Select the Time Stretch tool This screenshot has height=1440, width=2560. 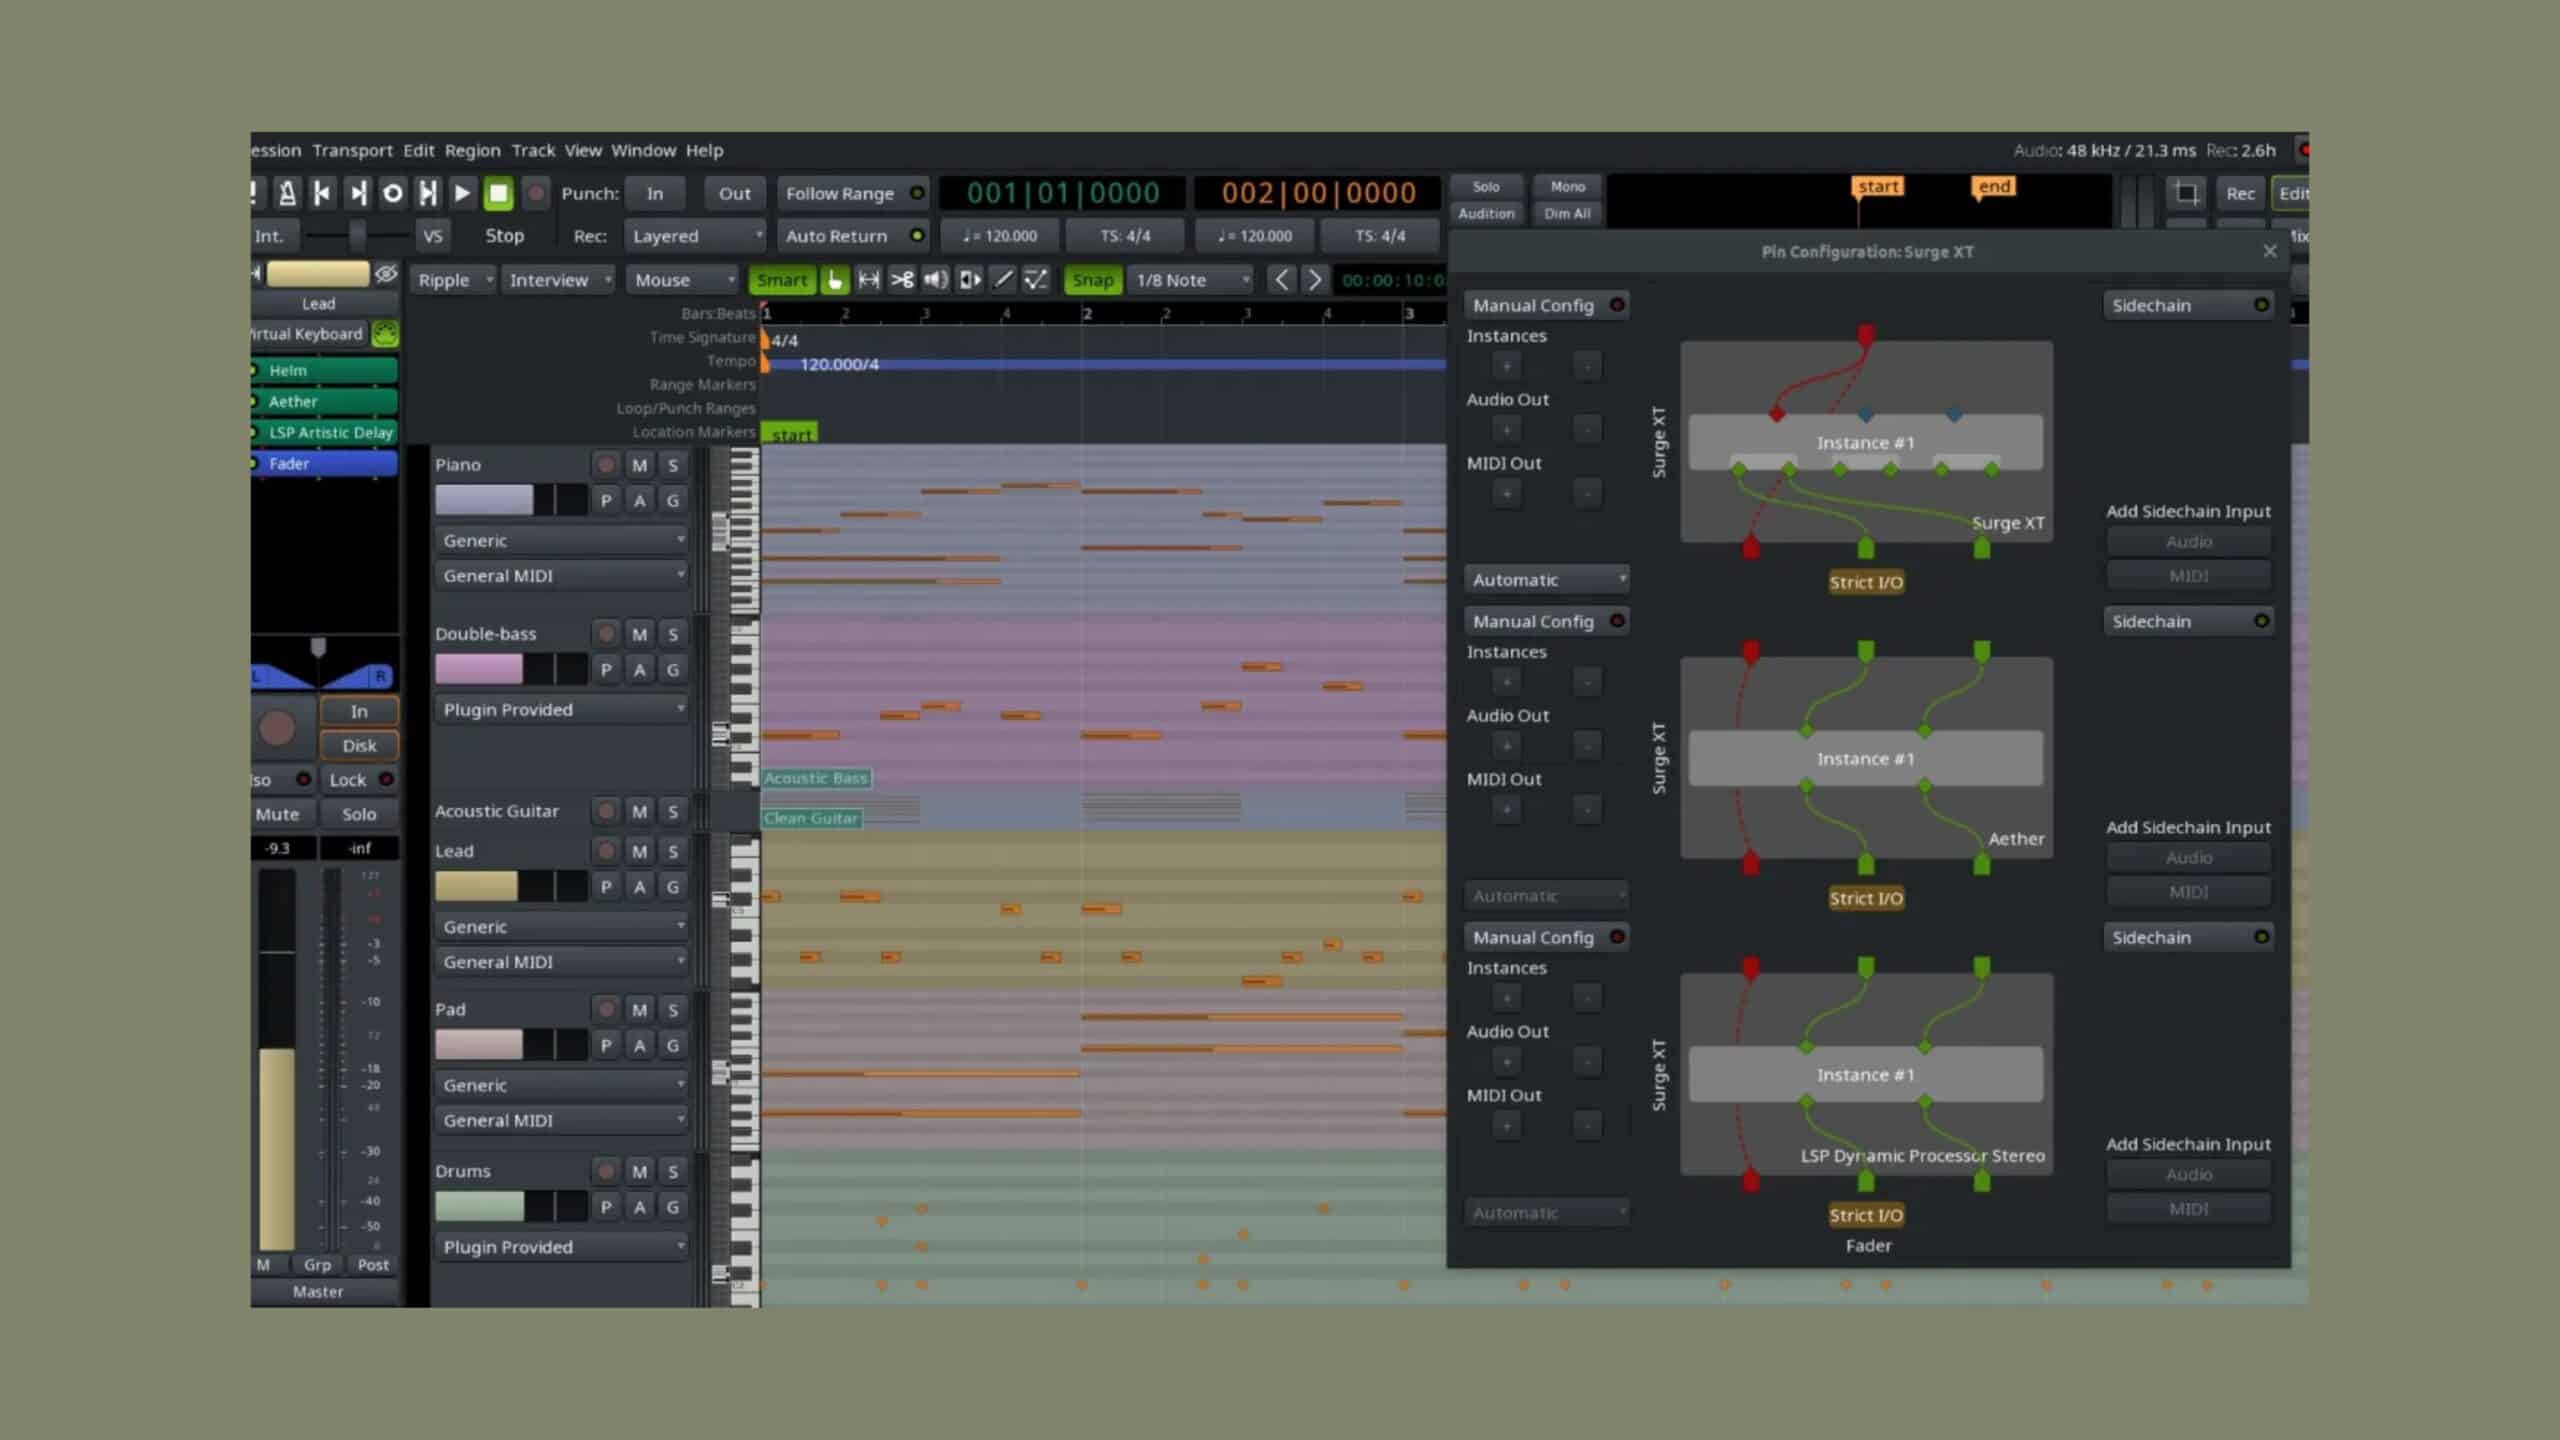969,280
